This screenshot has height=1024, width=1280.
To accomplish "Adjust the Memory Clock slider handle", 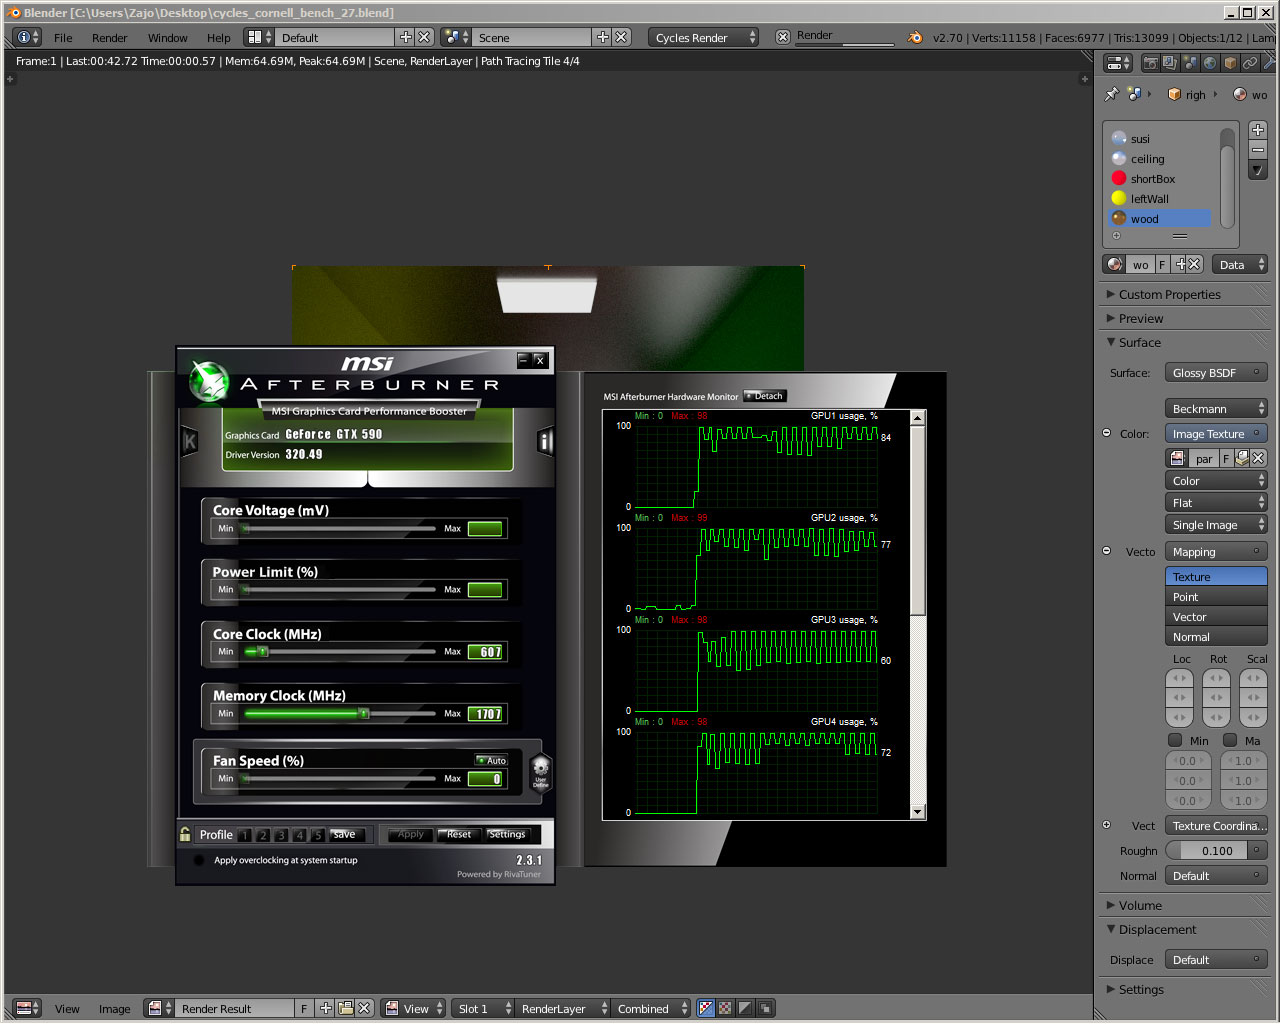I will 364,713.
